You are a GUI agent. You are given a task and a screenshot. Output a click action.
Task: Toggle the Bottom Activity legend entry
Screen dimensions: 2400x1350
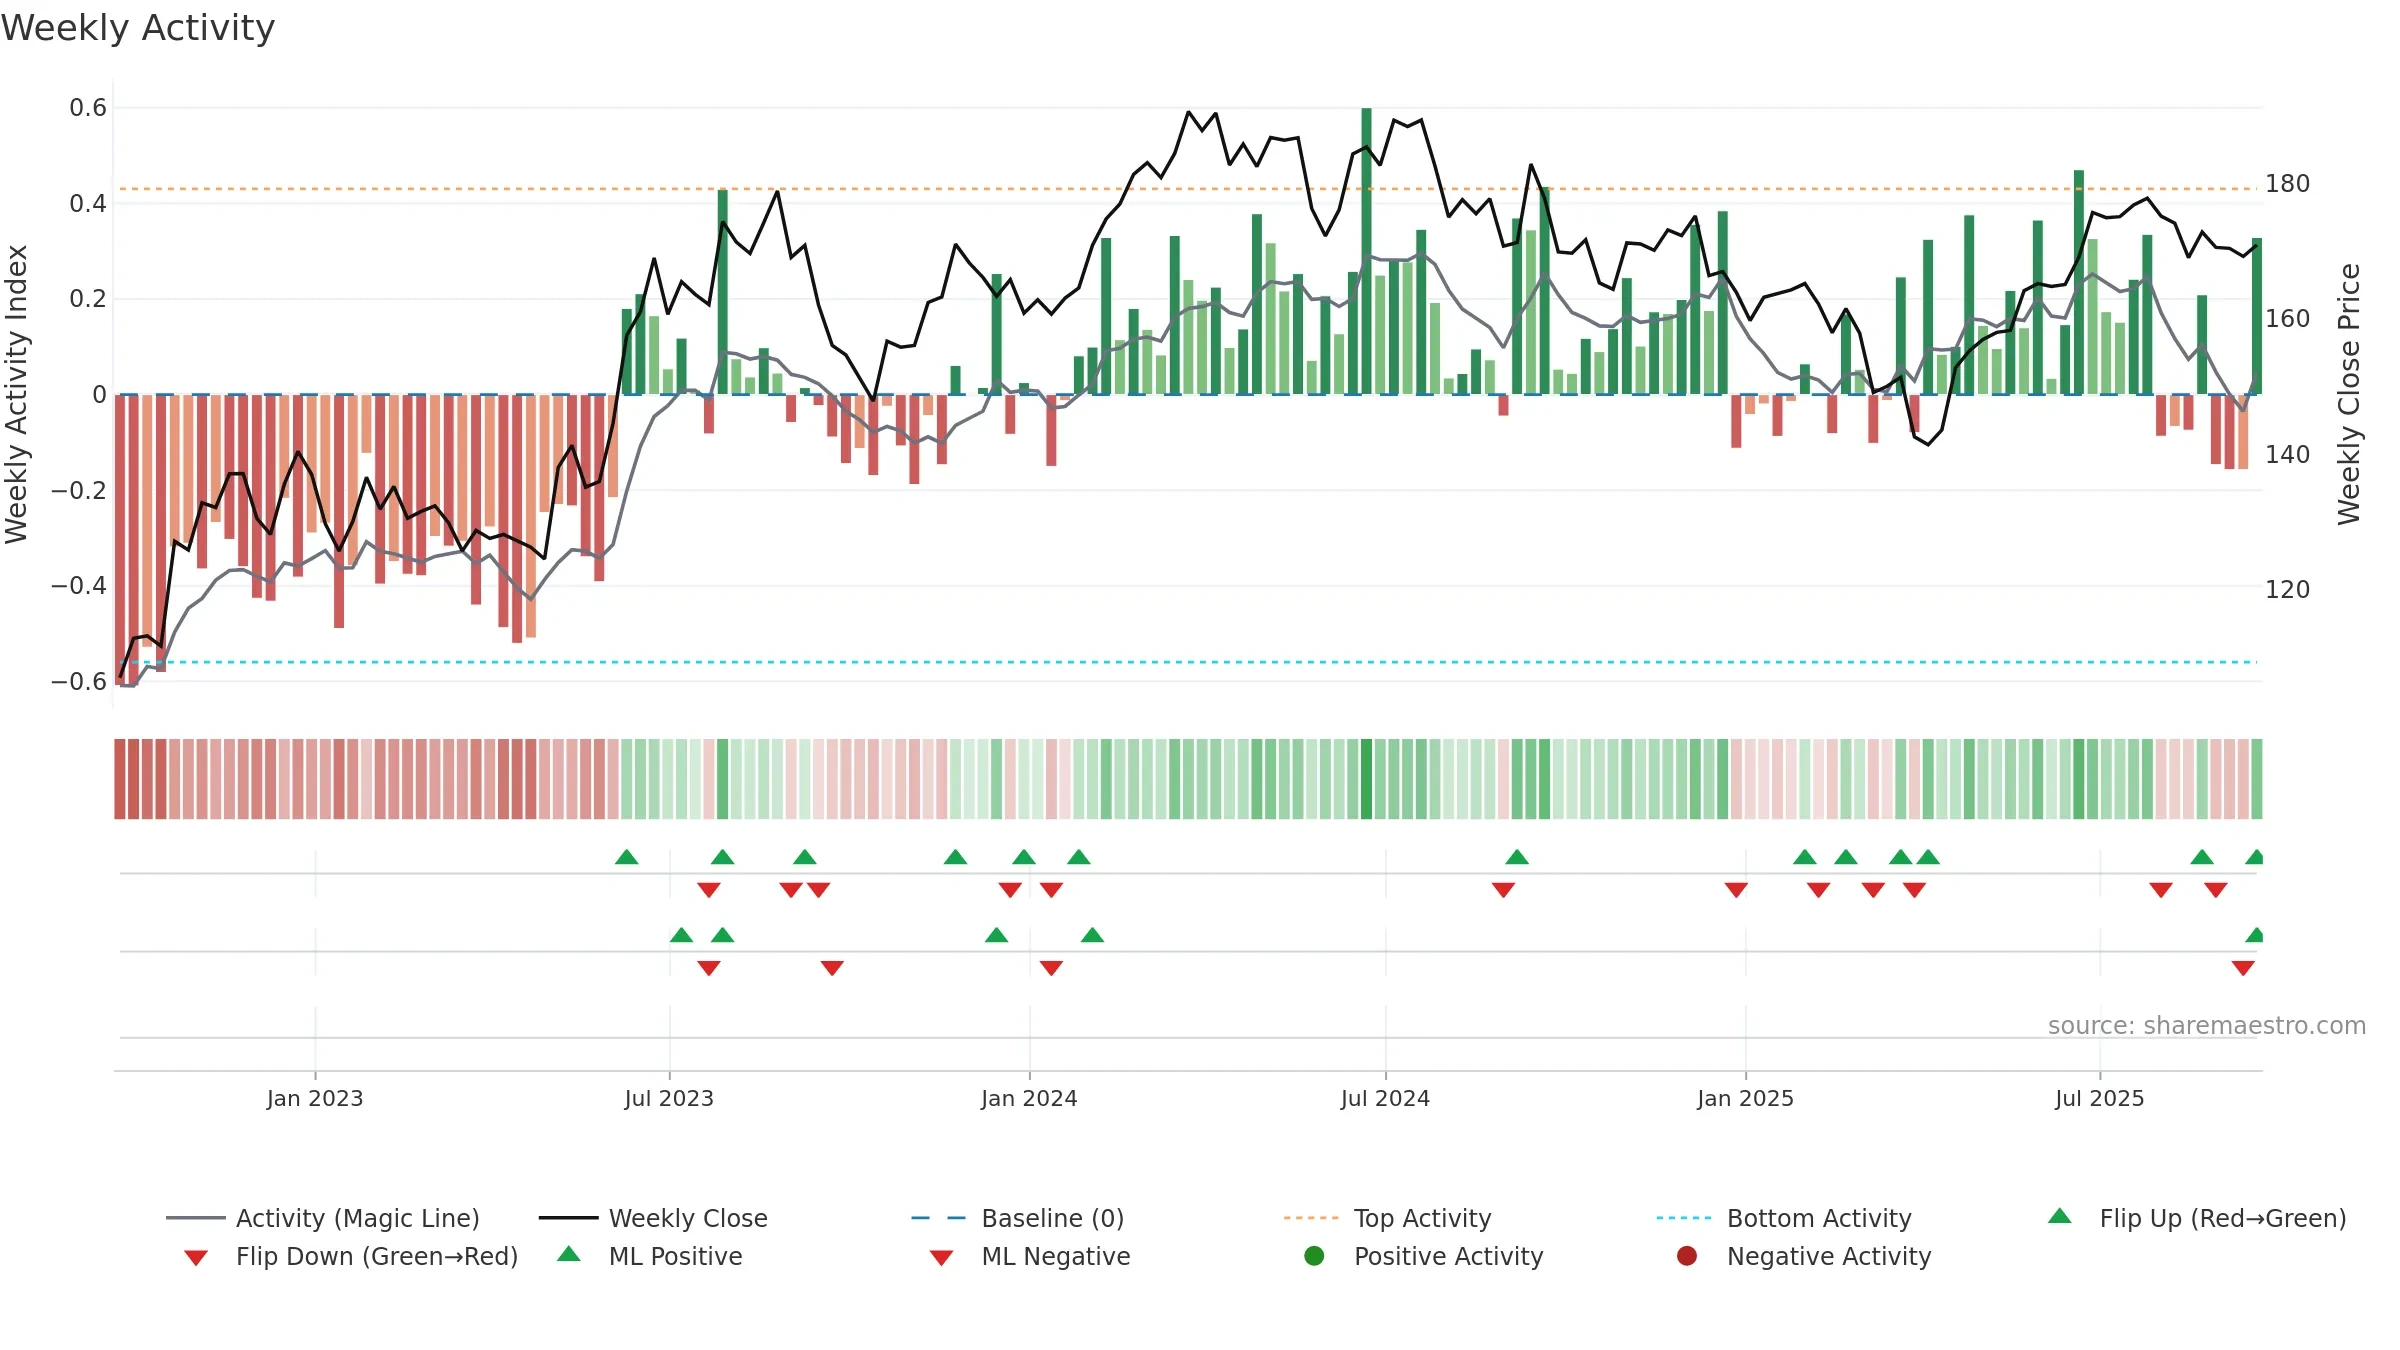coord(1784,1218)
